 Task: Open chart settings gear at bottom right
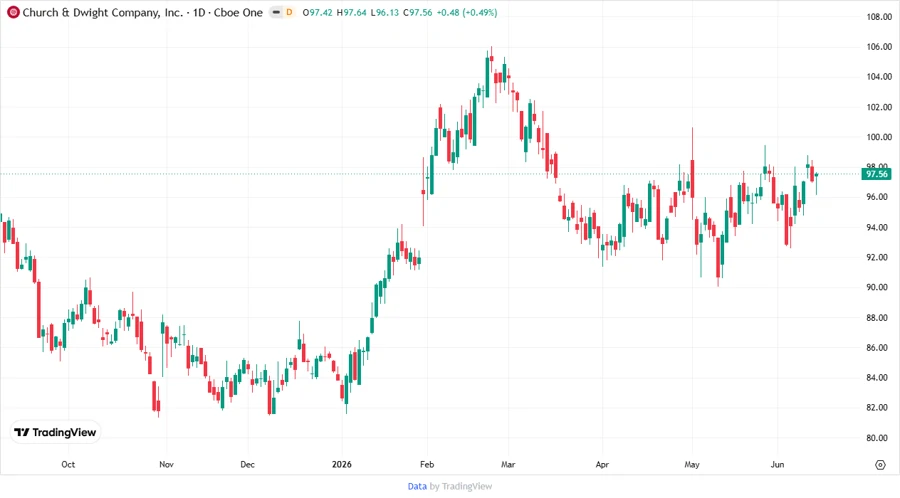[880, 465]
